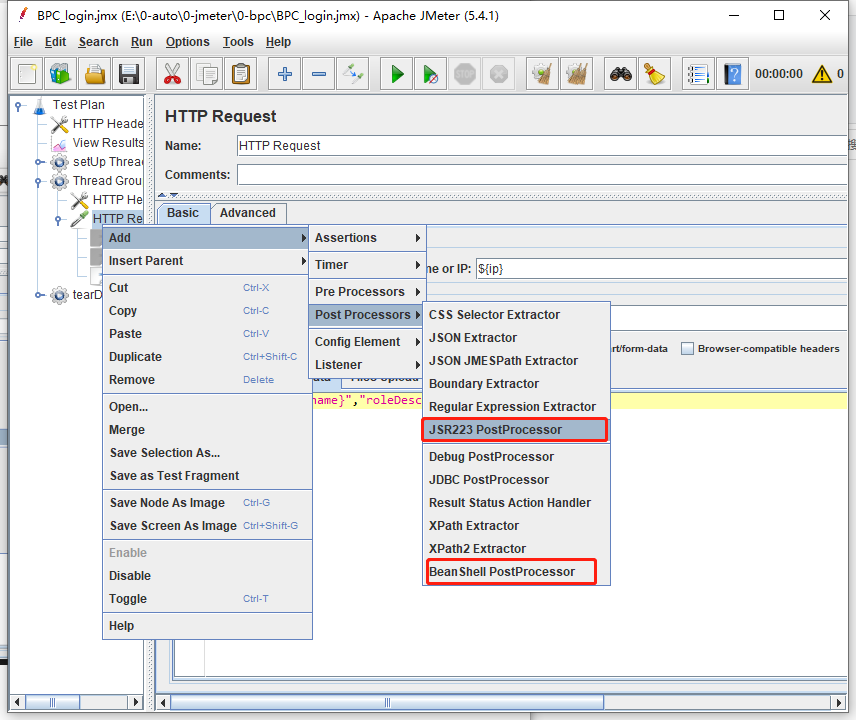Image resolution: width=856 pixels, height=720 pixels.
Task: Click the Cut scissors toolbar icon
Action: point(172,74)
